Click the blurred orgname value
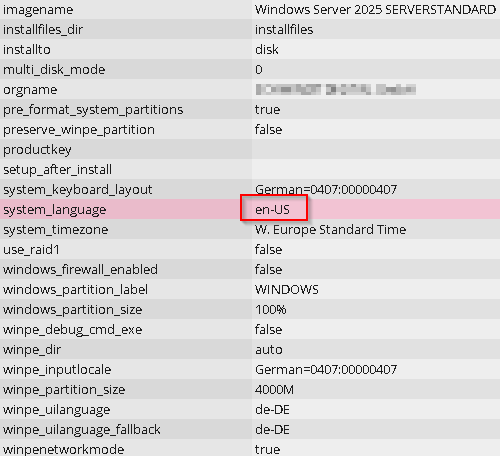The image size is (500, 456). coord(336,89)
